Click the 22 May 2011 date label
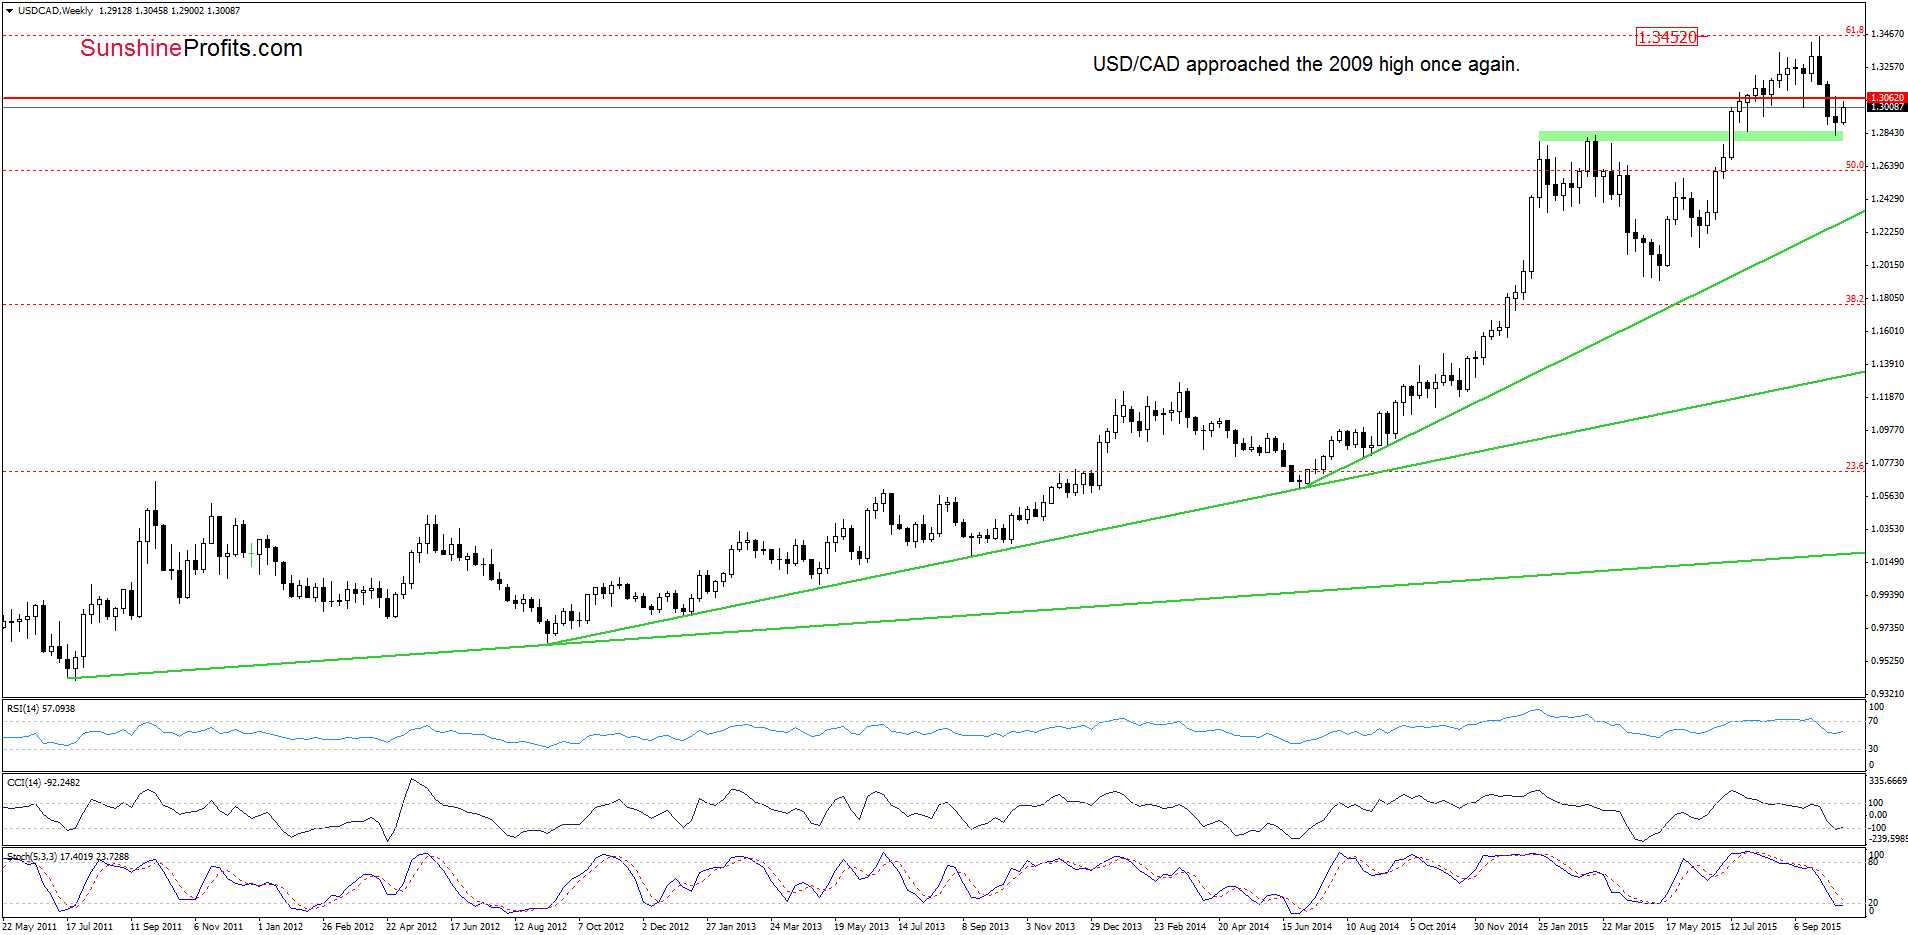The height and width of the screenshot is (935, 1908). pyautogui.click(x=30, y=927)
